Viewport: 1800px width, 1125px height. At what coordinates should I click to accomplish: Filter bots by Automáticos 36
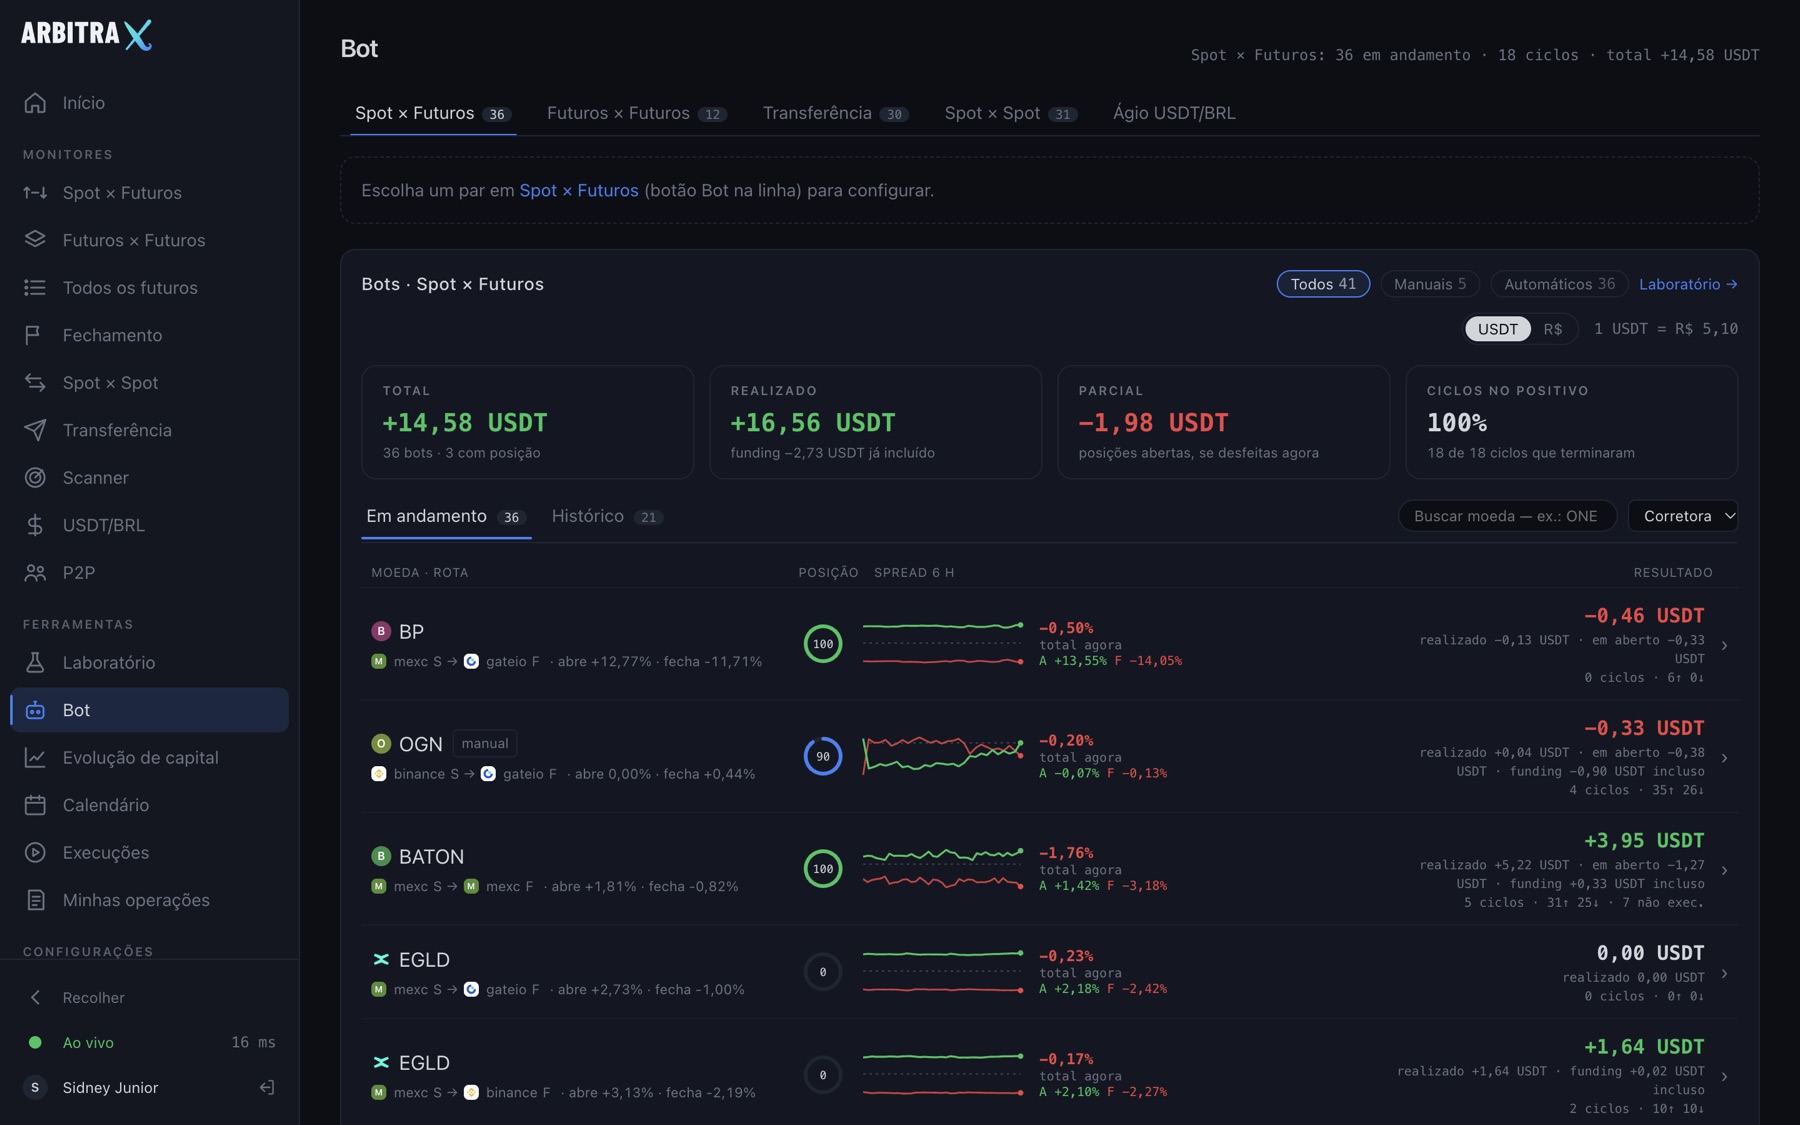pos(1559,284)
